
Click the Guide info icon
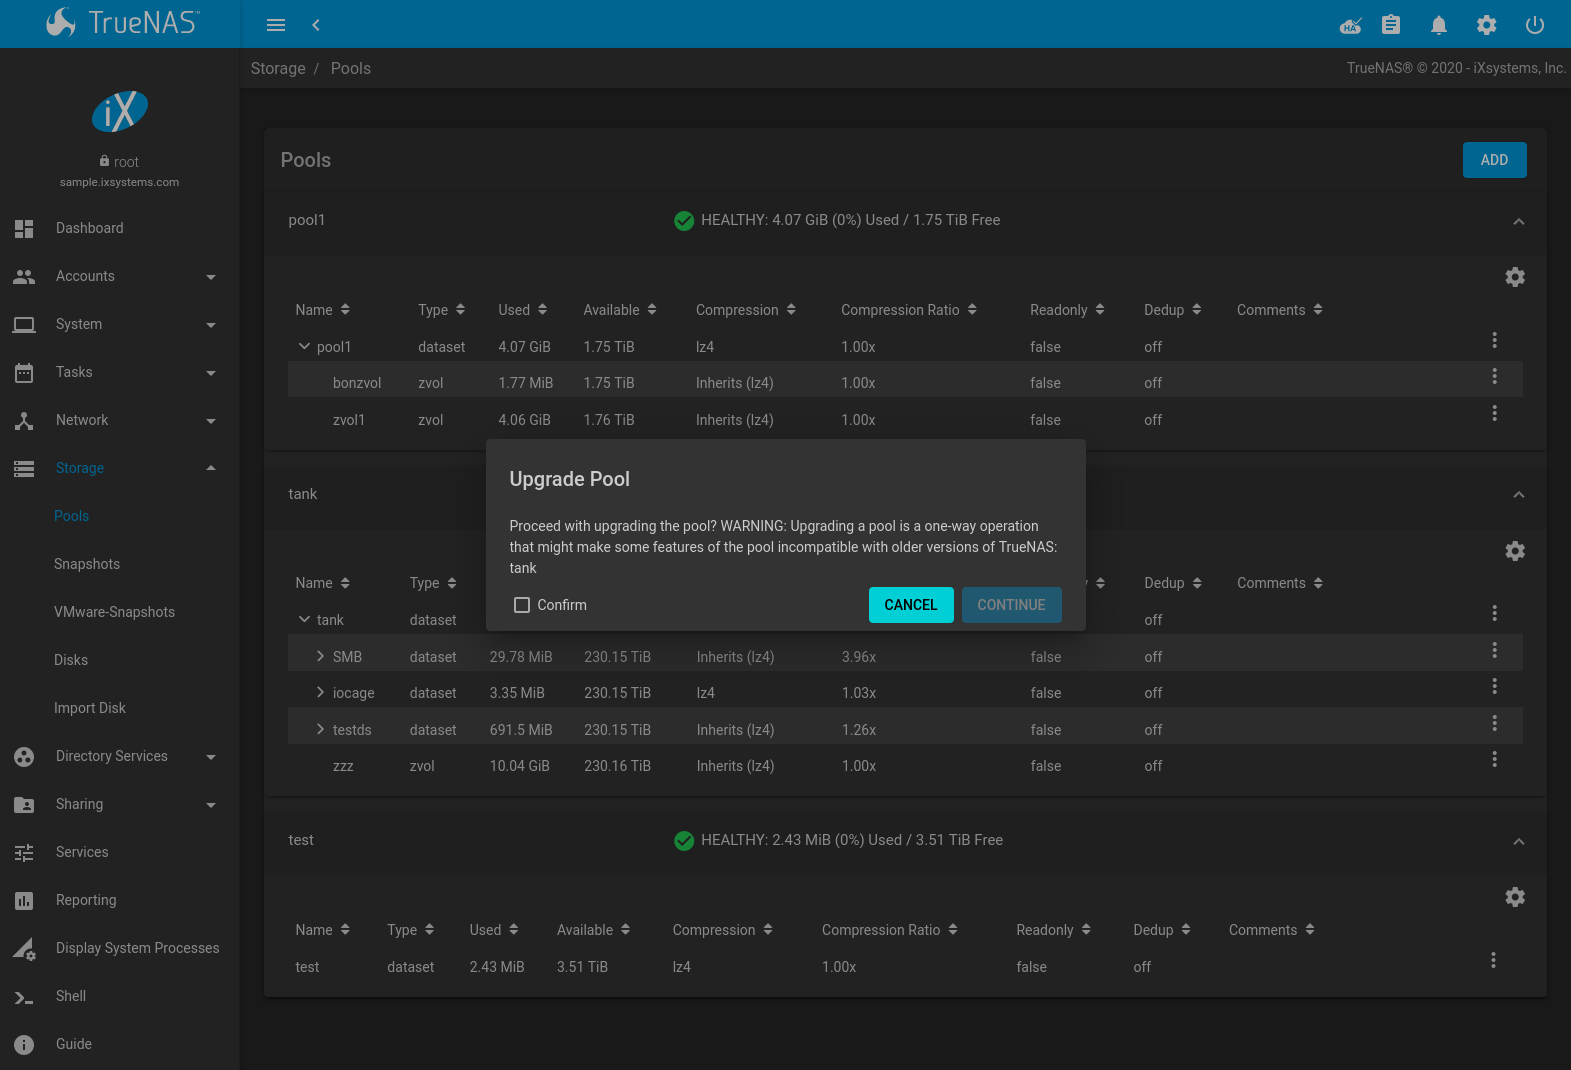(24, 1044)
